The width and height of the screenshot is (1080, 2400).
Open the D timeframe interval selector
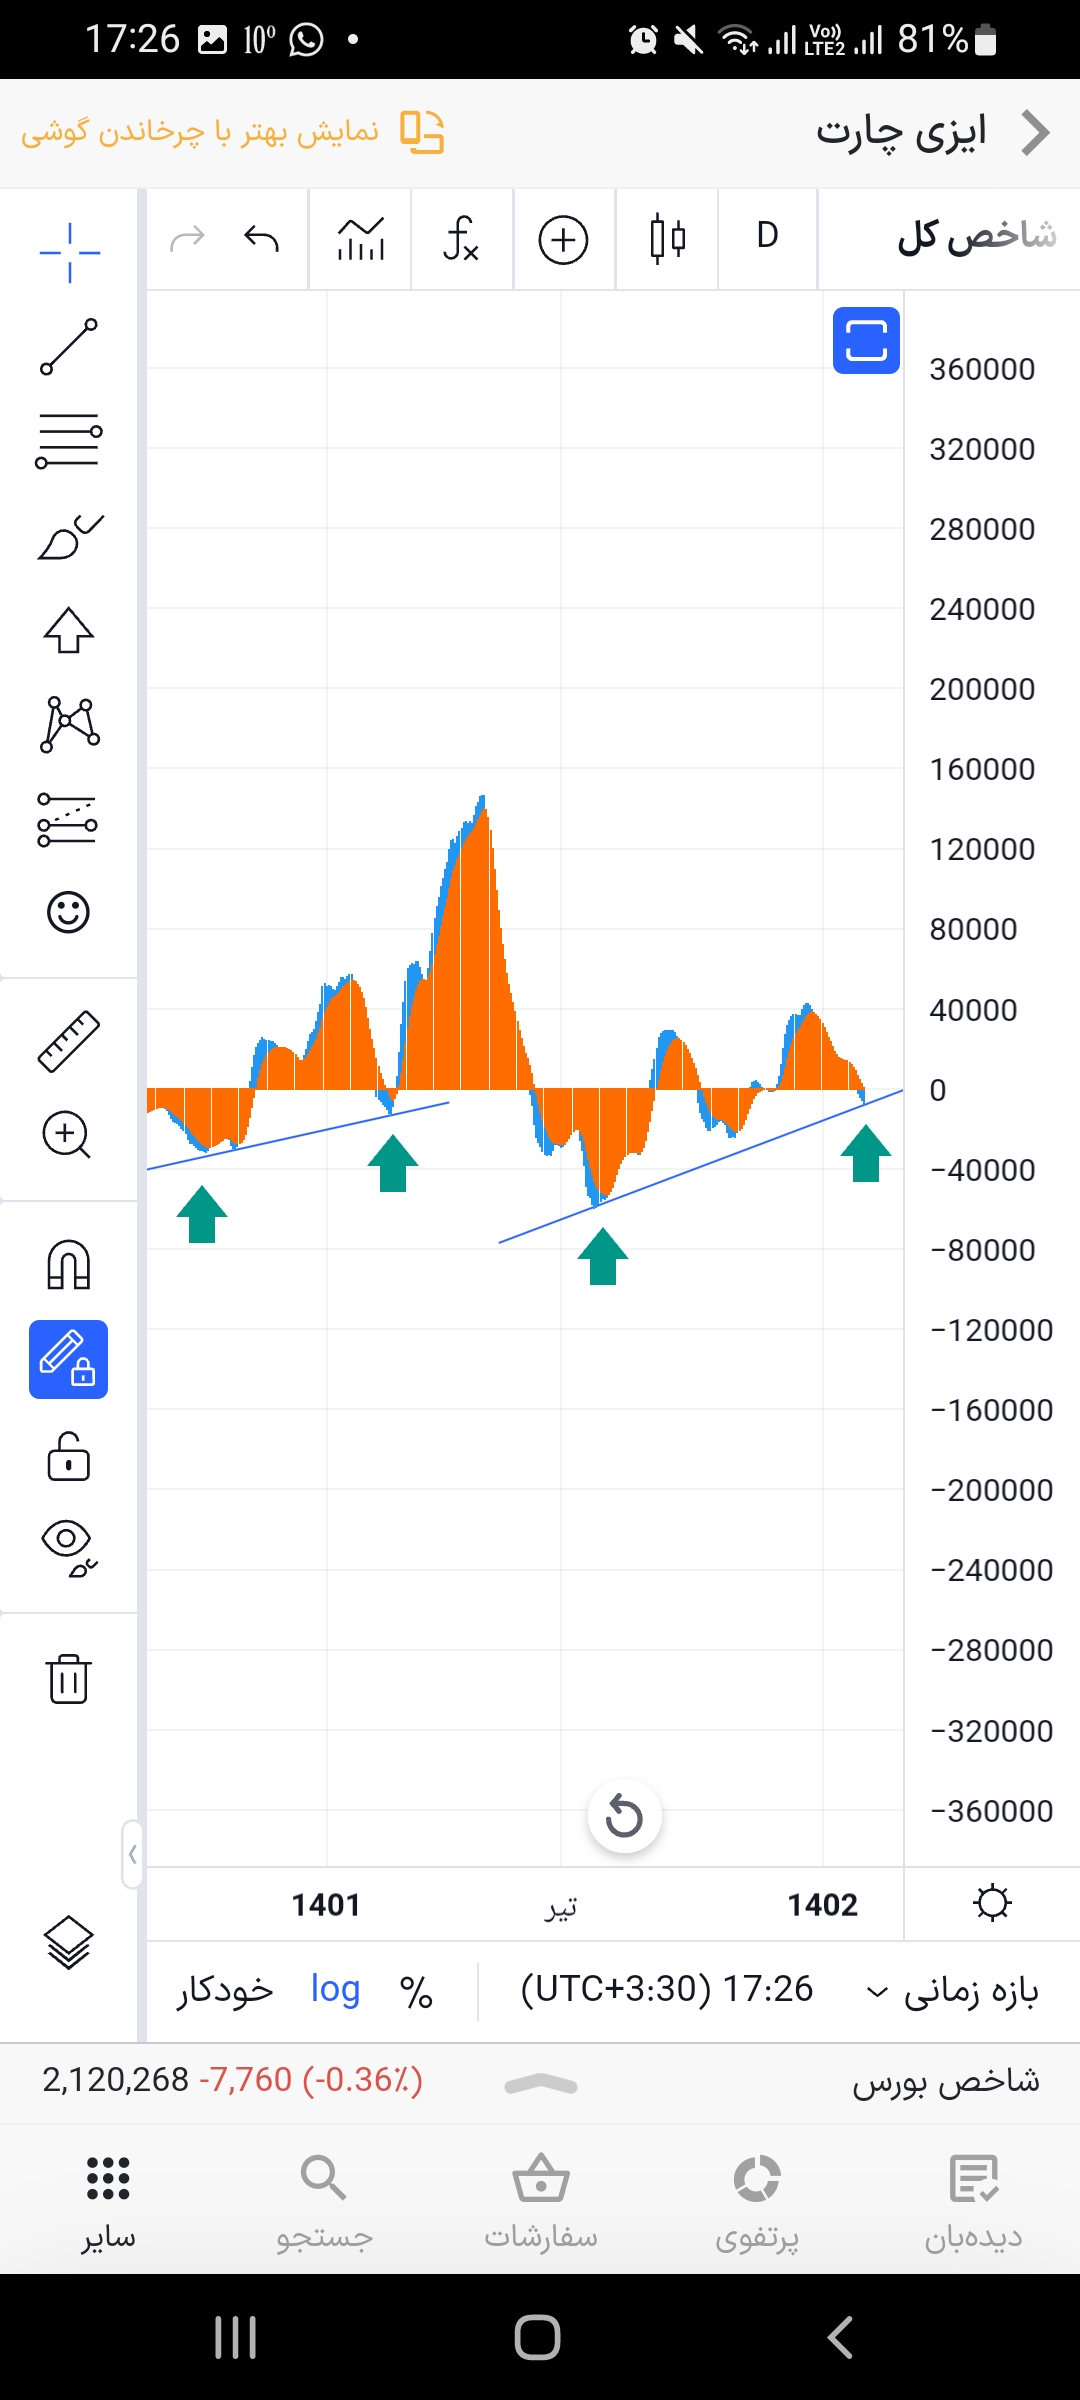(x=767, y=236)
